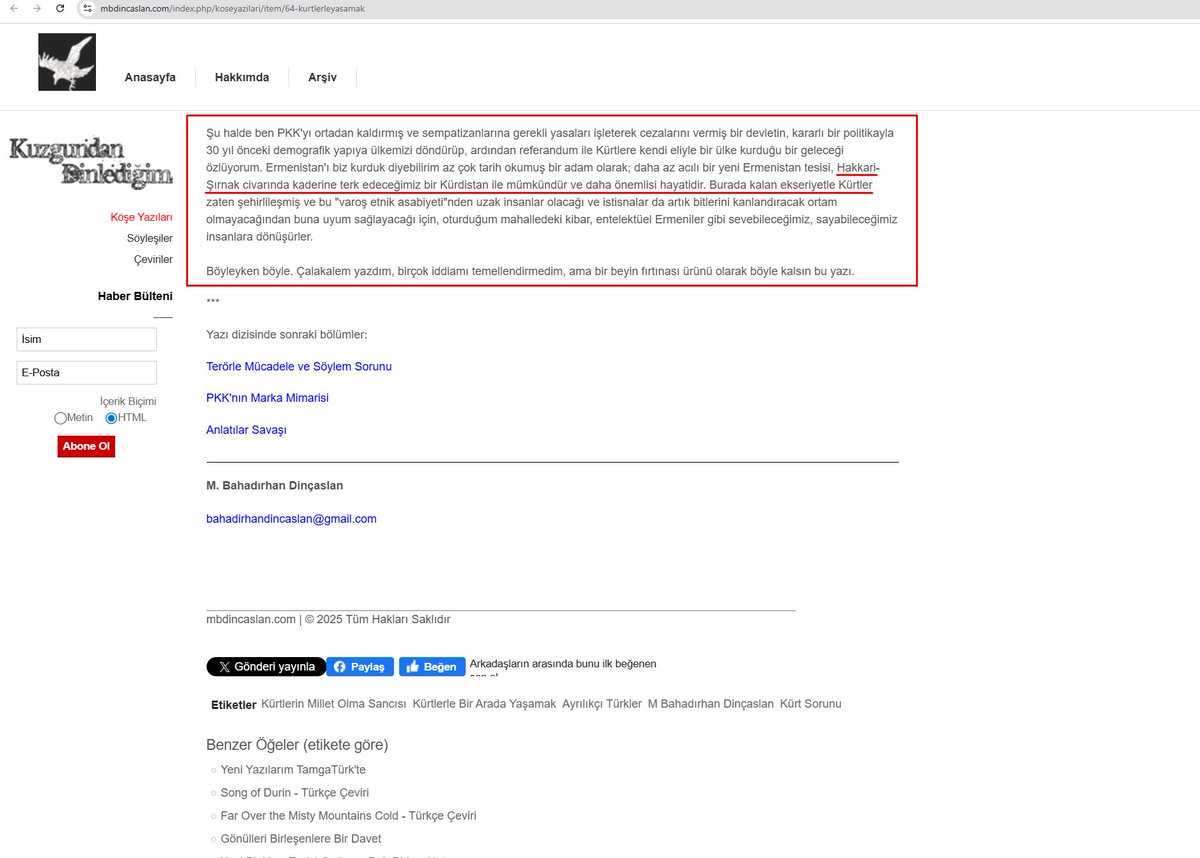Open Köşe Yazıları section
Image resolution: width=1200 pixels, height=858 pixels.
[x=141, y=217]
